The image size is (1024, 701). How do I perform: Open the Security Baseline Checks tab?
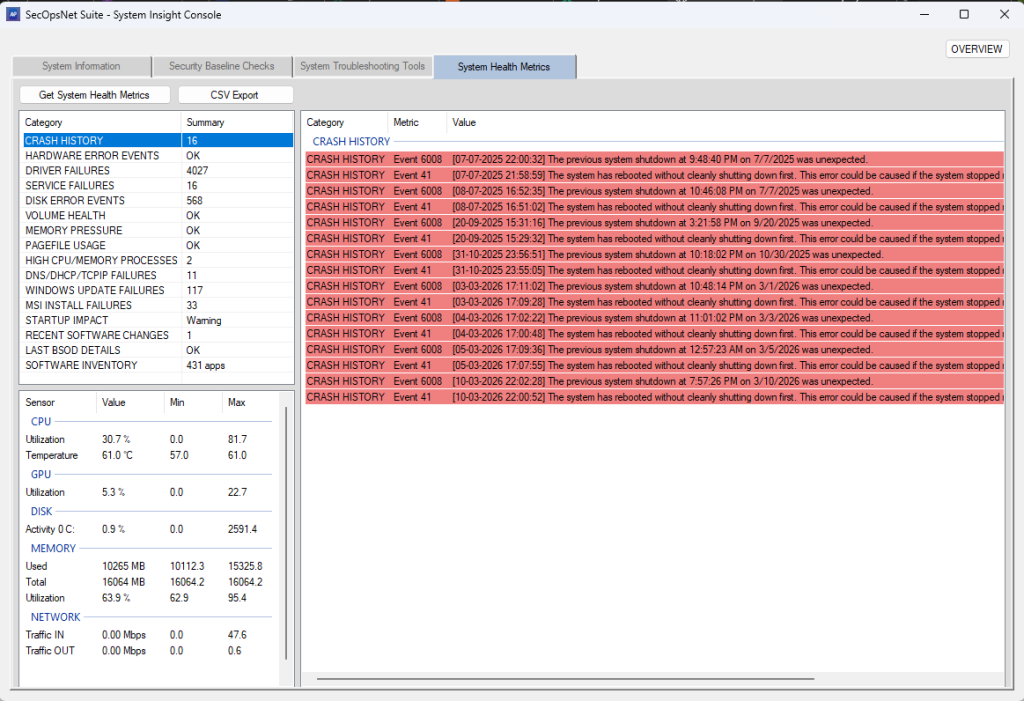[x=221, y=67]
